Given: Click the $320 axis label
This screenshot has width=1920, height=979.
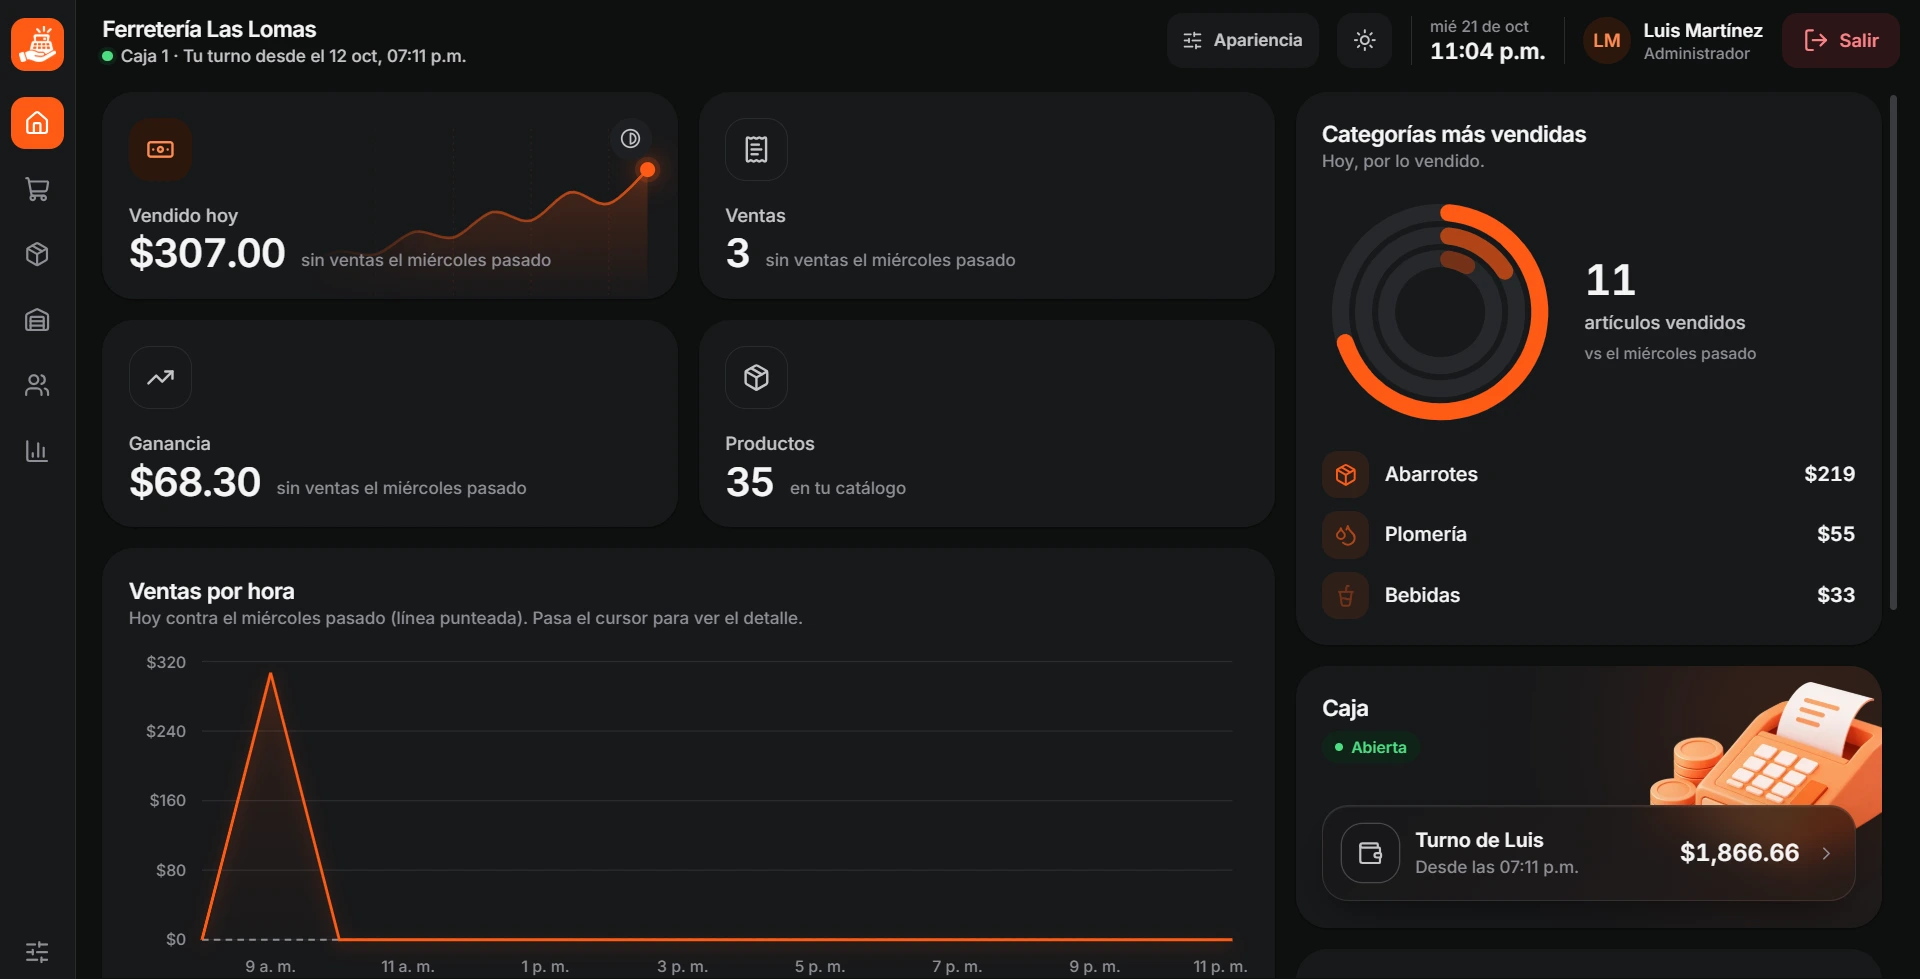Looking at the screenshot, I should (x=166, y=662).
